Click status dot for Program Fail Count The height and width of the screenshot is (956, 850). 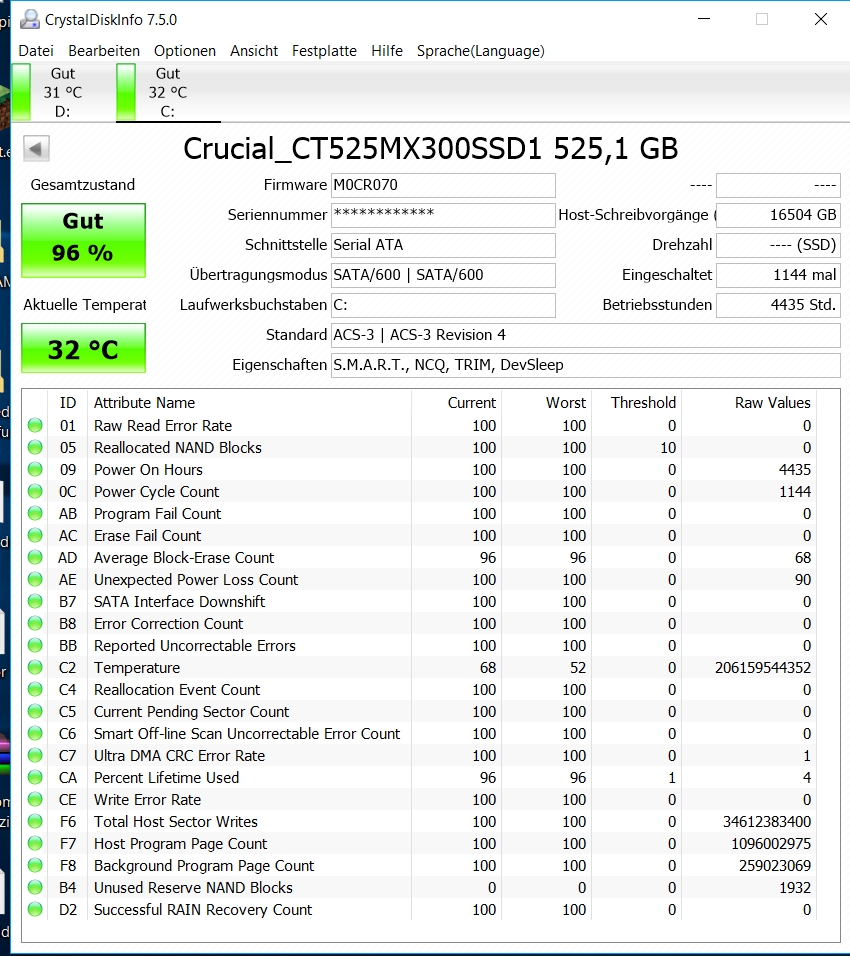(x=35, y=513)
